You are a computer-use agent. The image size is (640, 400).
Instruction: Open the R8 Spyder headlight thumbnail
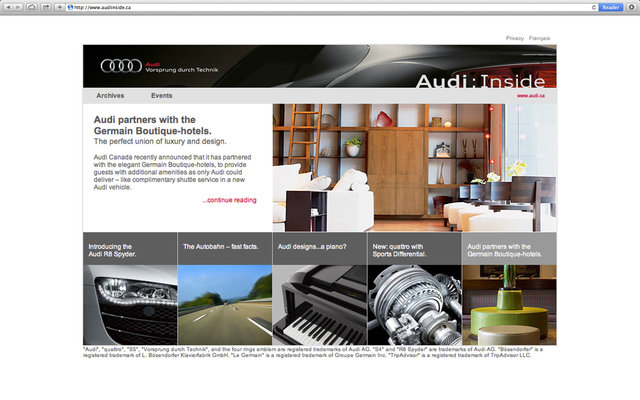coord(130,305)
